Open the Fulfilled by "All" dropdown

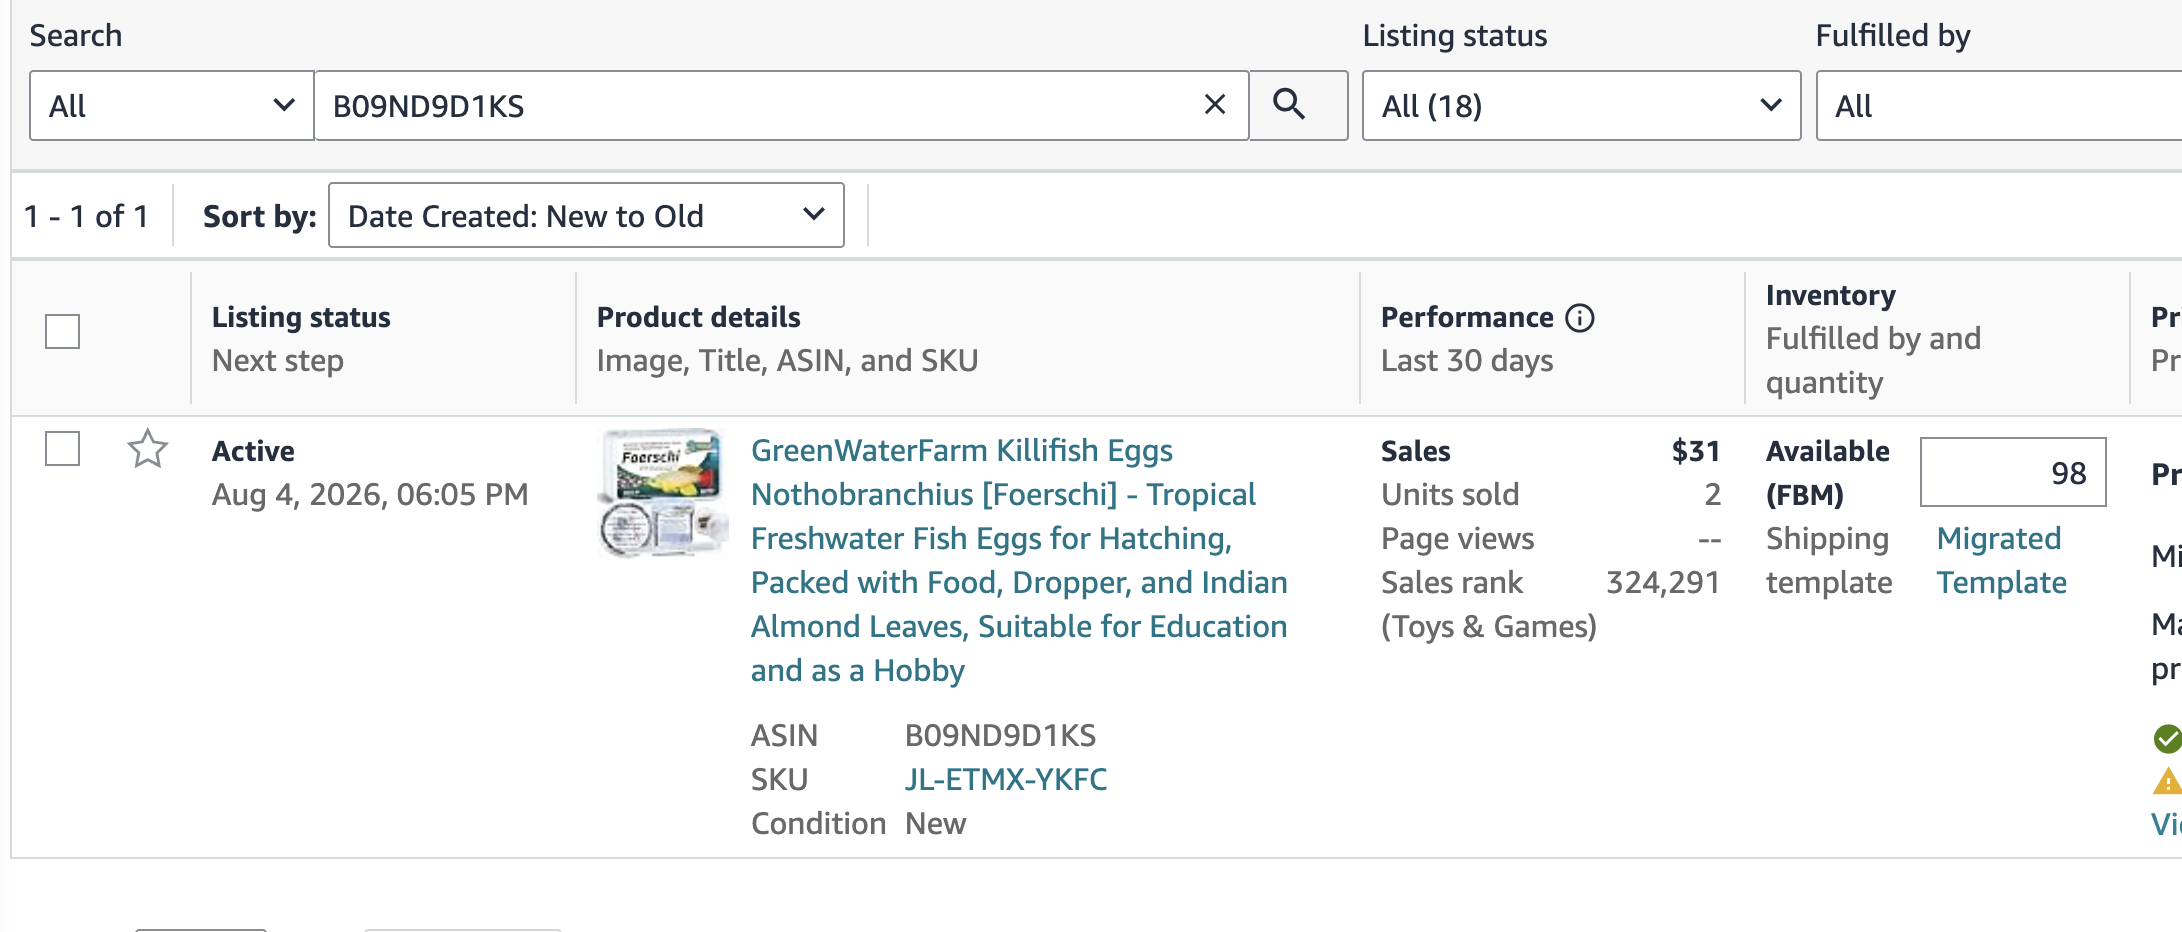pos(1999,105)
